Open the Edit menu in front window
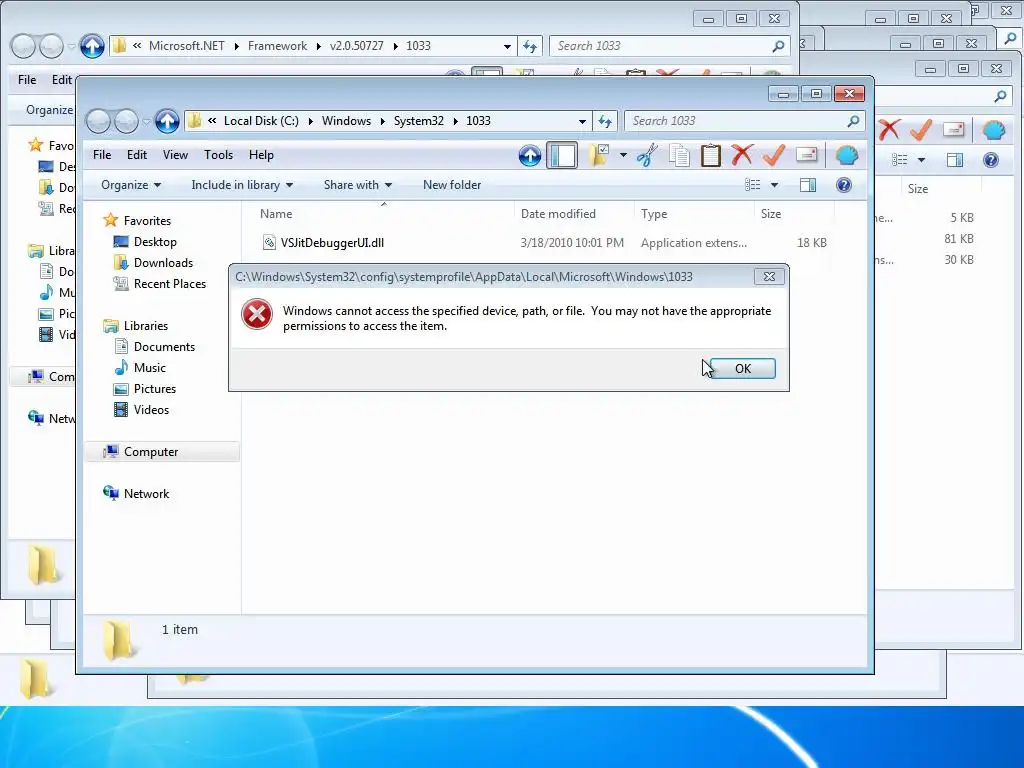Screen dimensions: 1024x768 pyautogui.click(x=136, y=155)
